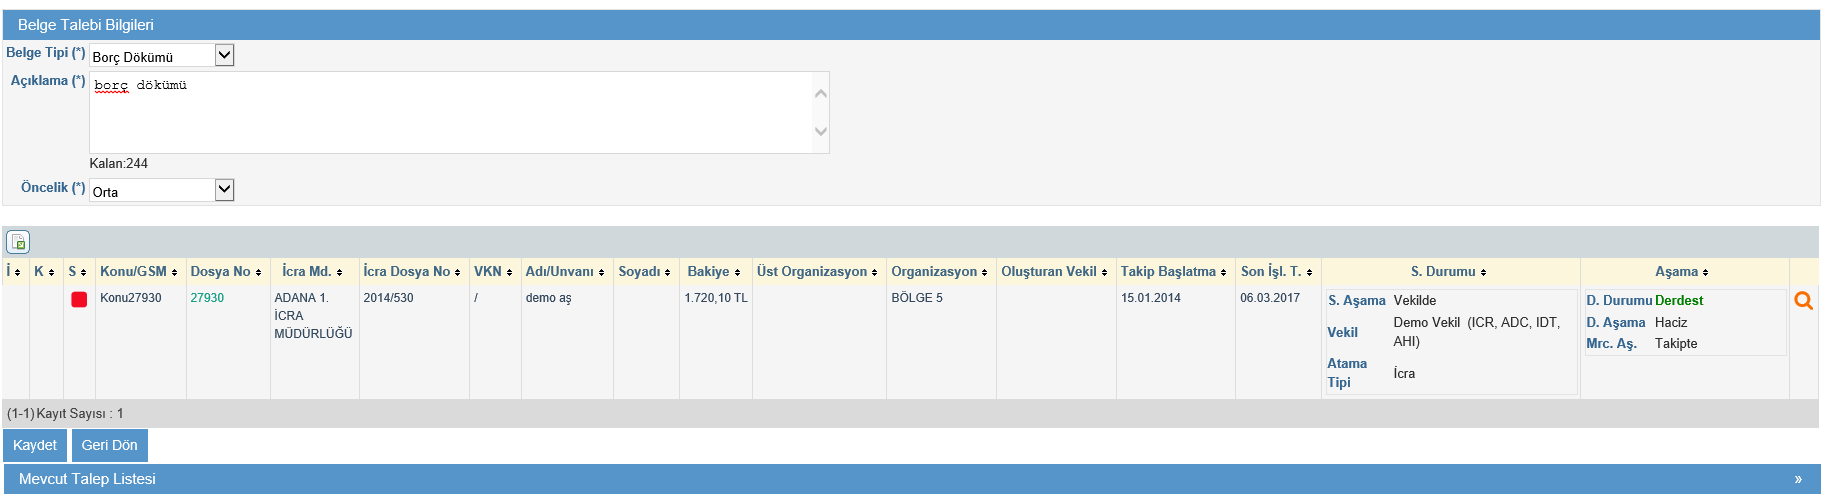The image size is (1825, 499).
Task: Open the magnifier detail icon in row
Action: (x=1803, y=300)
